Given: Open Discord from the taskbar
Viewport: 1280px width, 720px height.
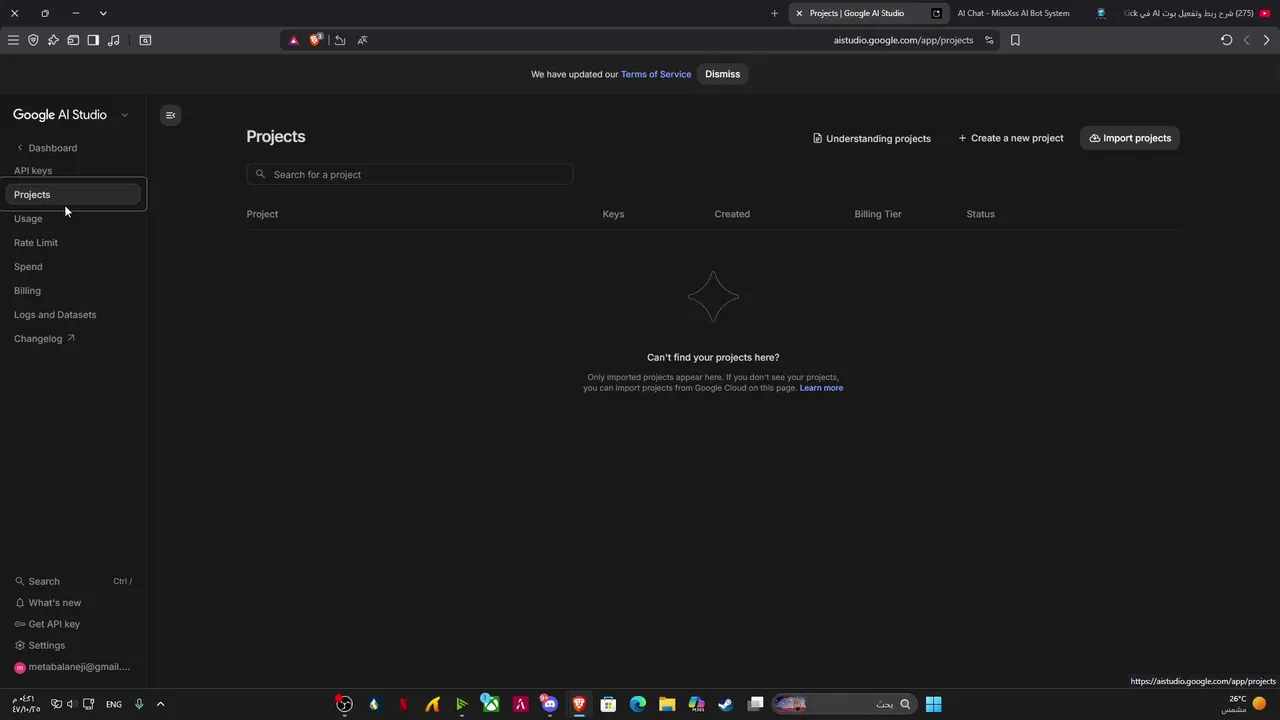Looking at the screenshot, I should 549,704.
